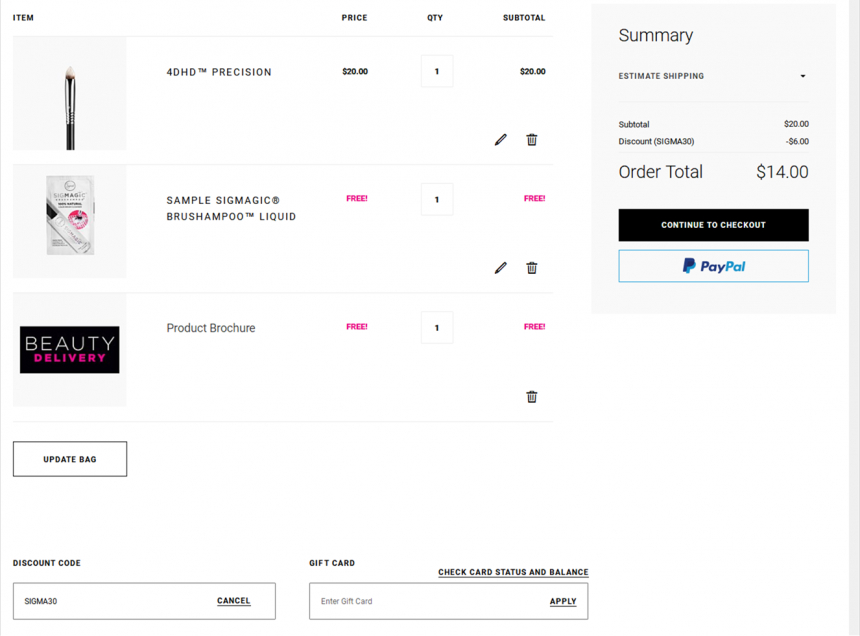
Task: Open the Estimate Shipping dropdown arrow
Action: [x=803, y=76]
